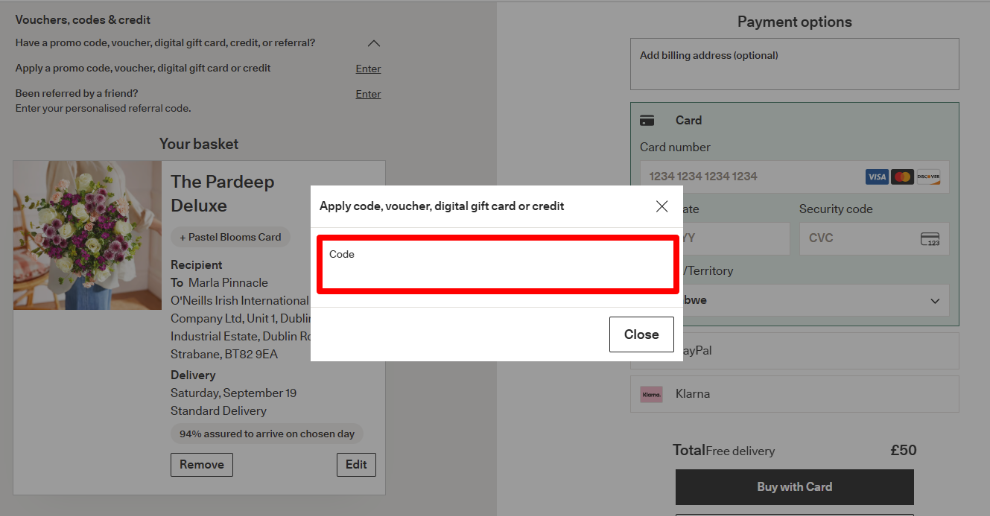This screenshot has height=516, width=990.
Task: Select the Klarna payment option
Action: (794, 394)
